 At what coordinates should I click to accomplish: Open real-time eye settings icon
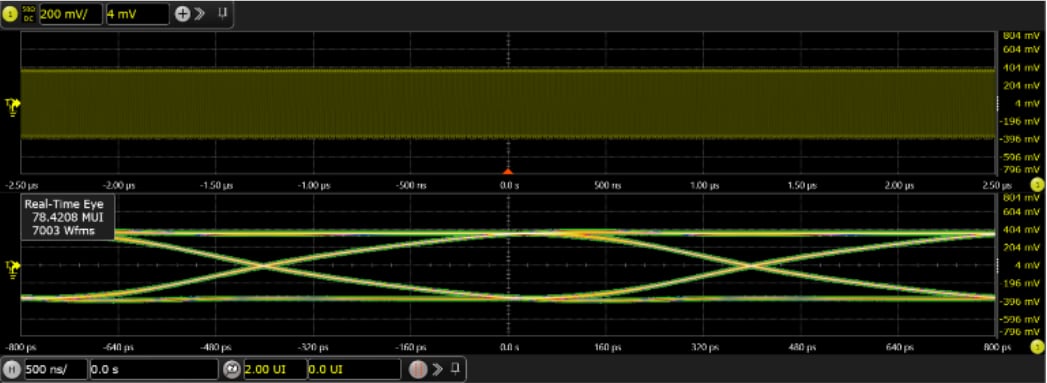coord(232,369)
